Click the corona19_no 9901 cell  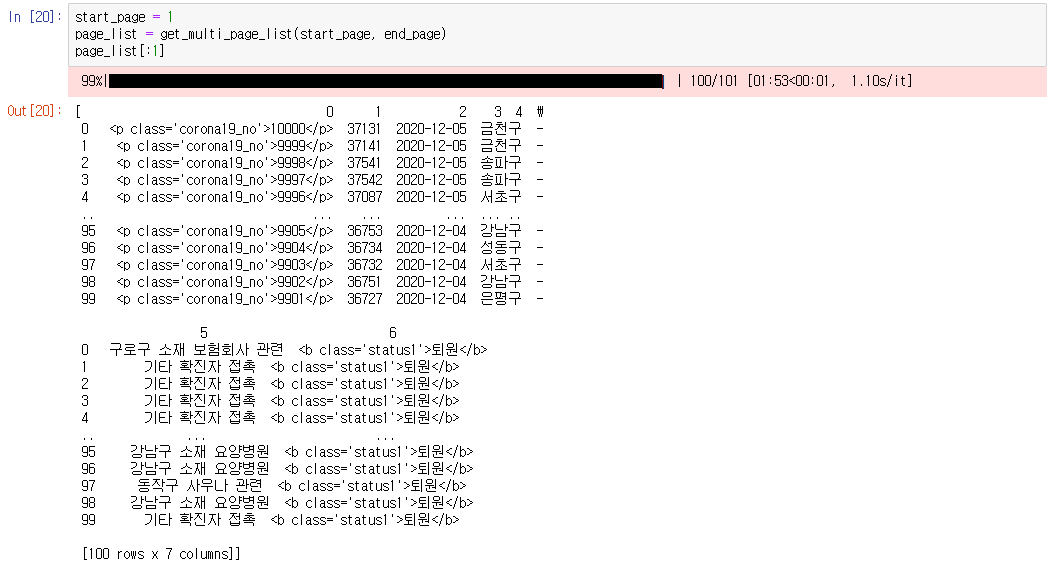225,299
